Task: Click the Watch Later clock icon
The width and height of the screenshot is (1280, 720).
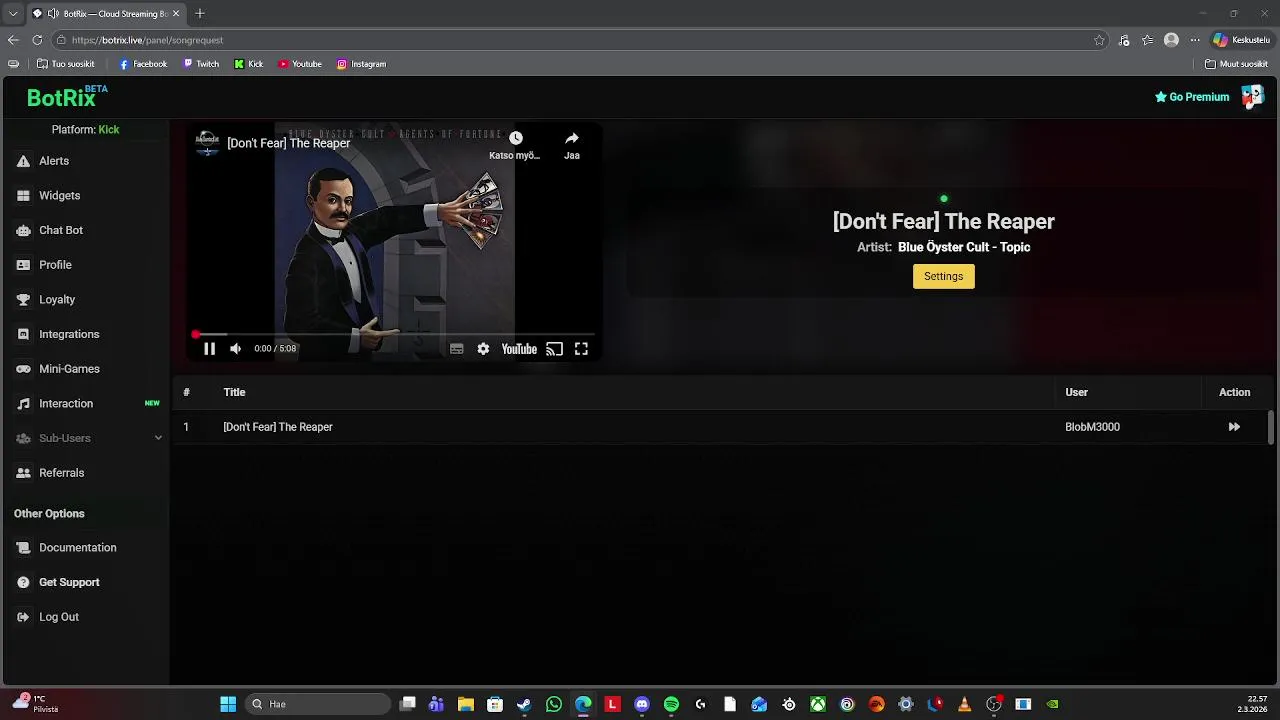Action: click(x=515, y=138)
